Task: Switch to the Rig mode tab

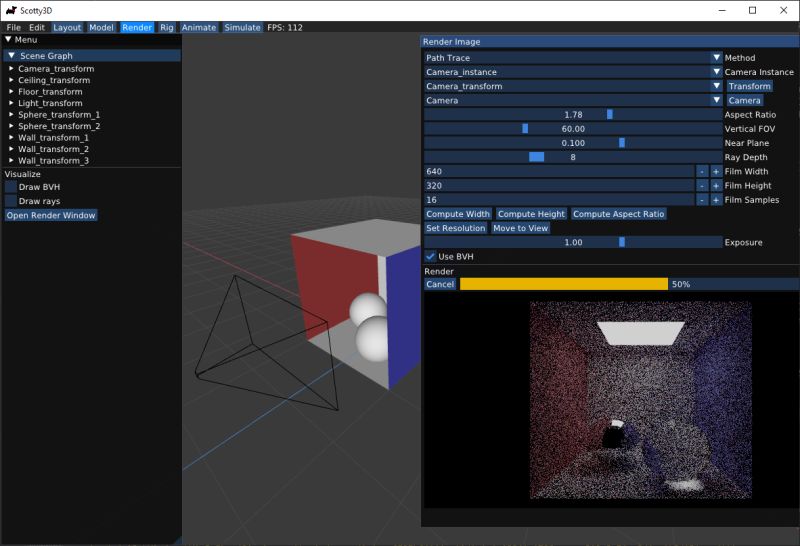Action: tap(166, 28)
